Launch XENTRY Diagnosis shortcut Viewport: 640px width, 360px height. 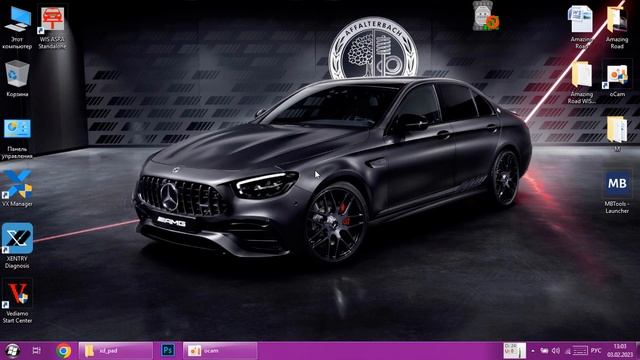pyautogui.click(x=17, y=246)
